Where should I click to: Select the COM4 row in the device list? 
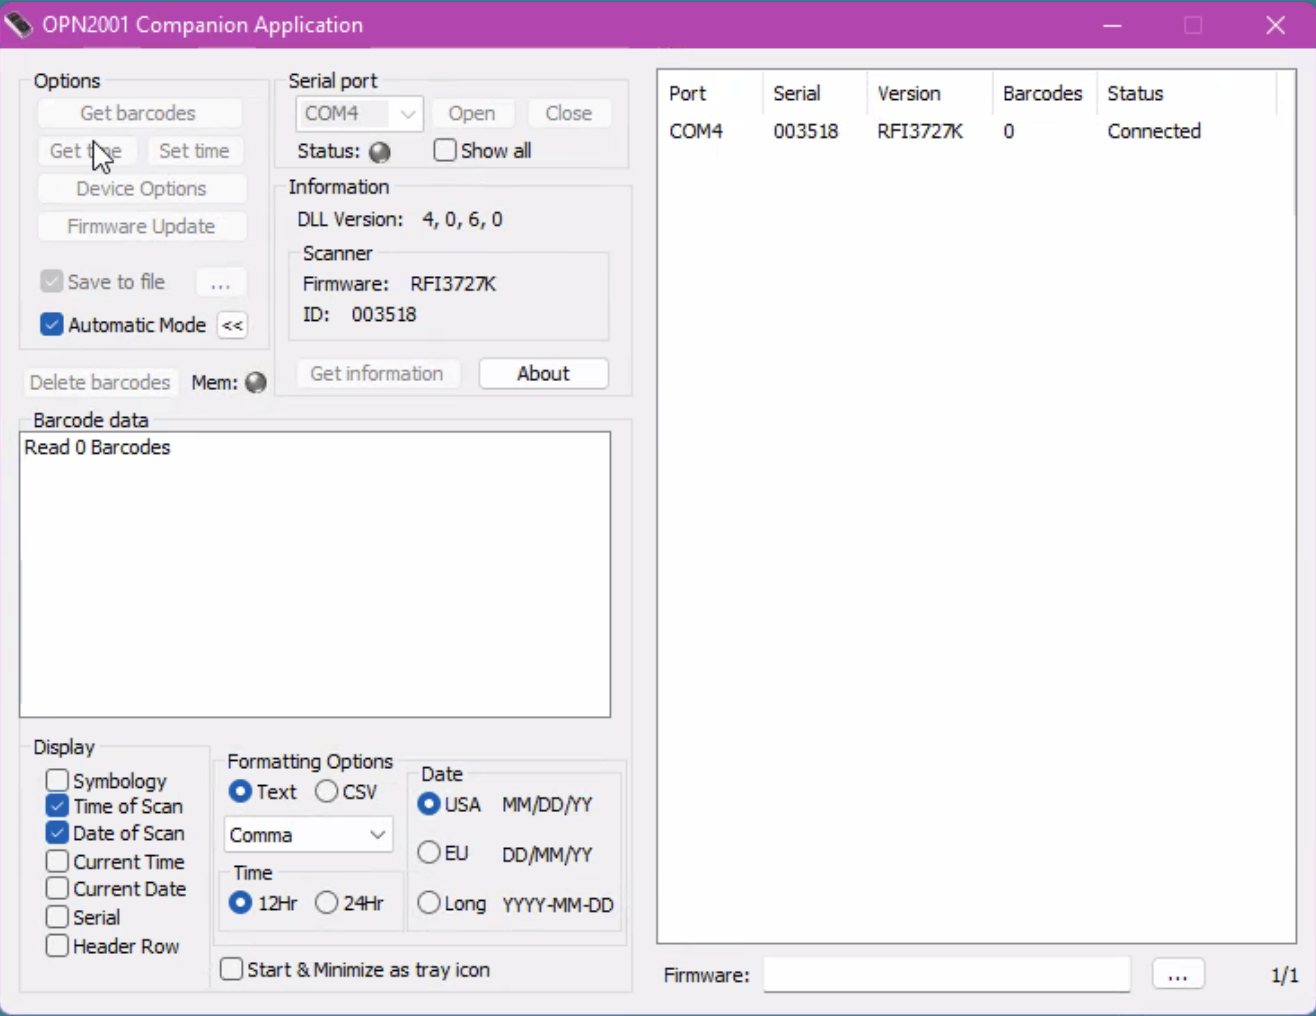tap(900, 131)
